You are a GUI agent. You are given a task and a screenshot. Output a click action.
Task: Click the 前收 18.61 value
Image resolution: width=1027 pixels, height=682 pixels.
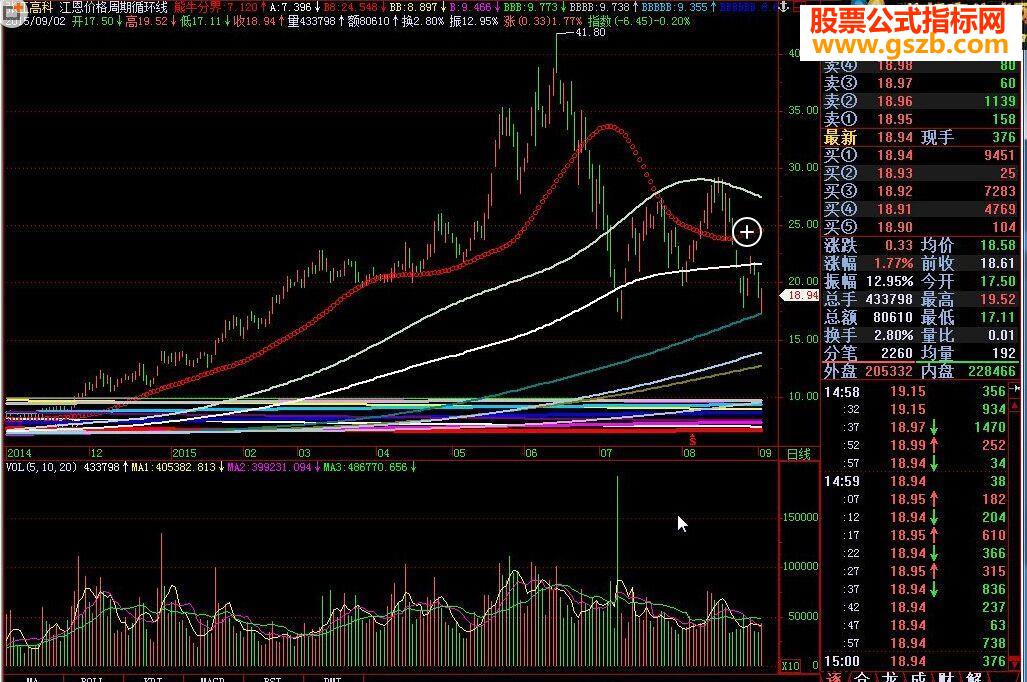(x=998, y=263)
